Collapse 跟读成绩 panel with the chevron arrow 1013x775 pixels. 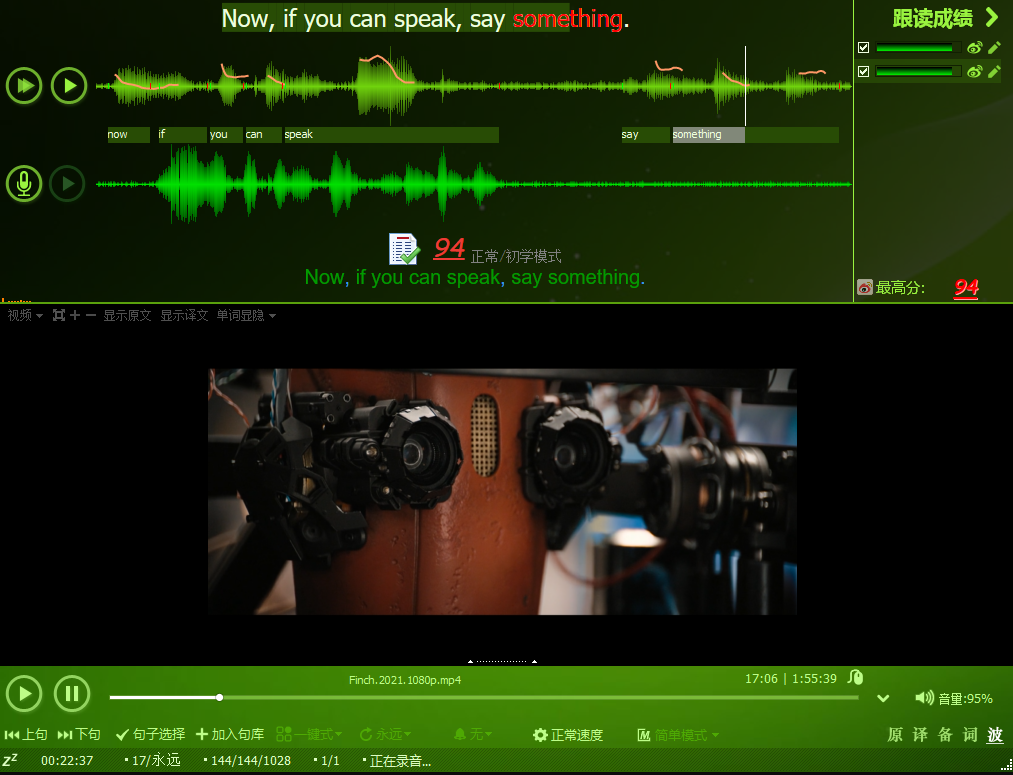tap(991, 17)
